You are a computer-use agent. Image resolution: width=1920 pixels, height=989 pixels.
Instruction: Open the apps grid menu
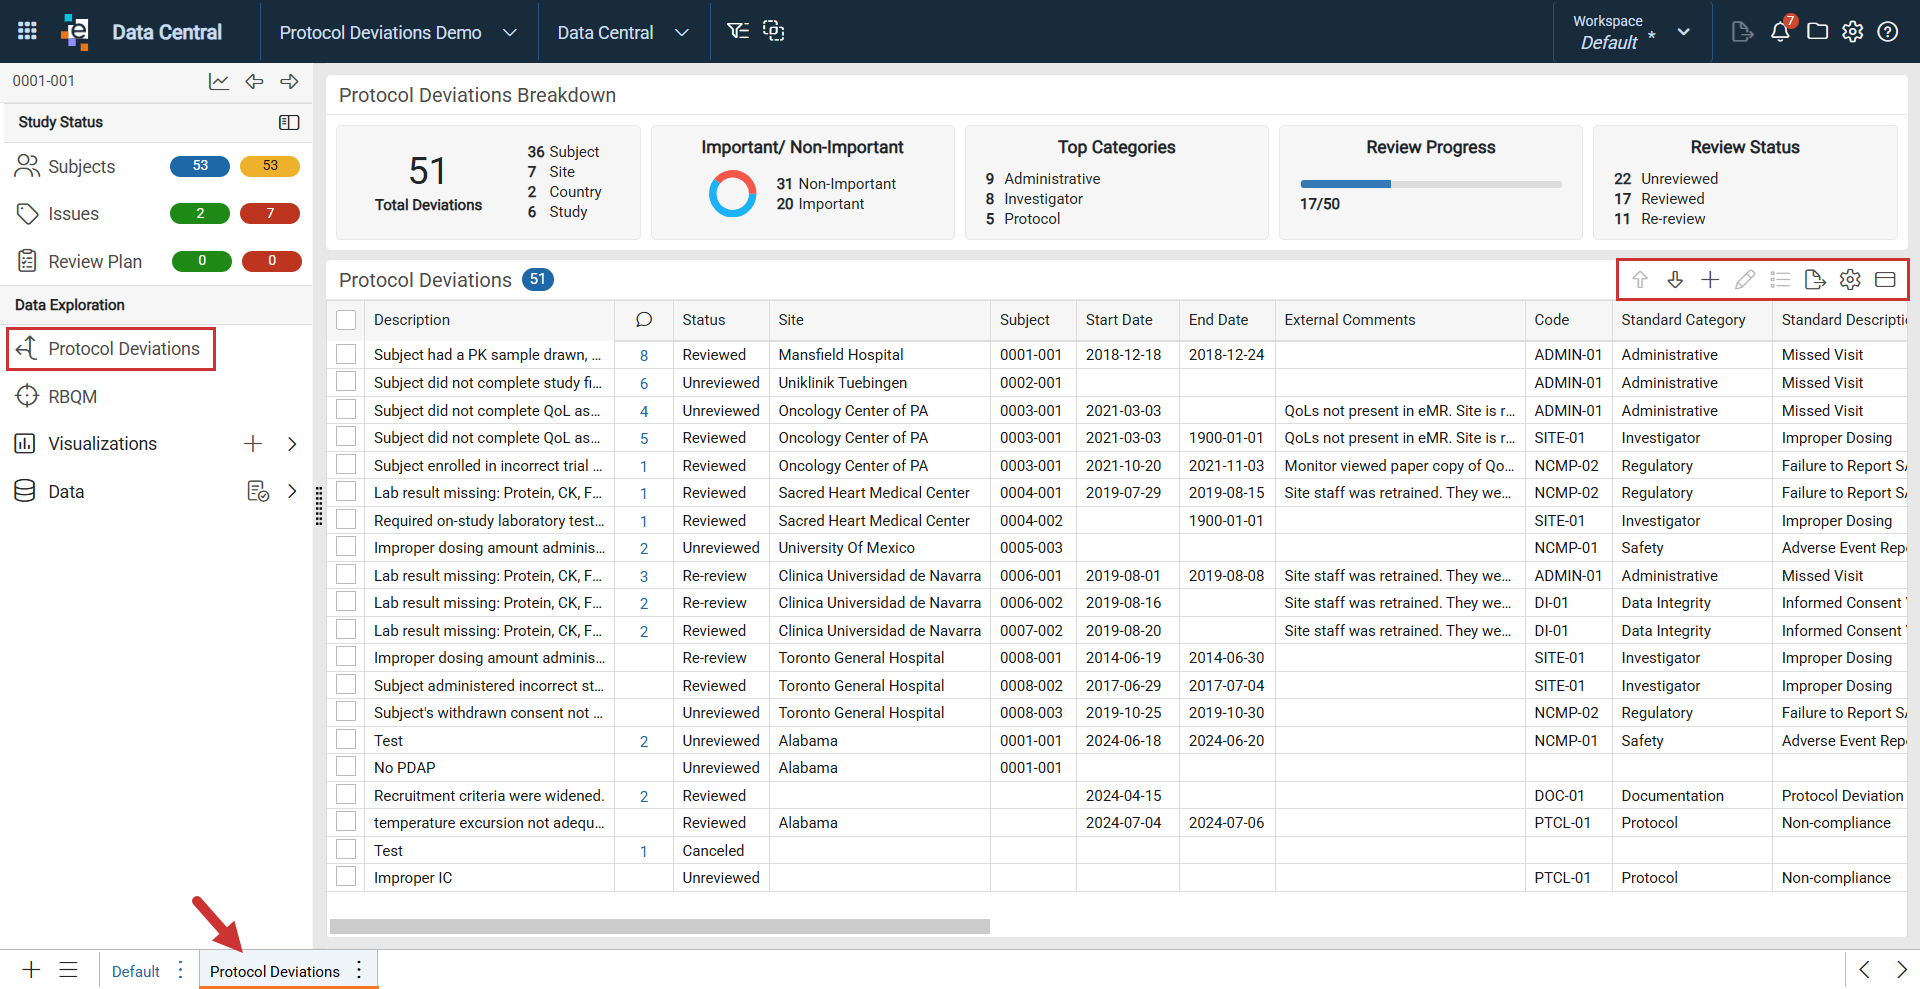tap(27, 31)
